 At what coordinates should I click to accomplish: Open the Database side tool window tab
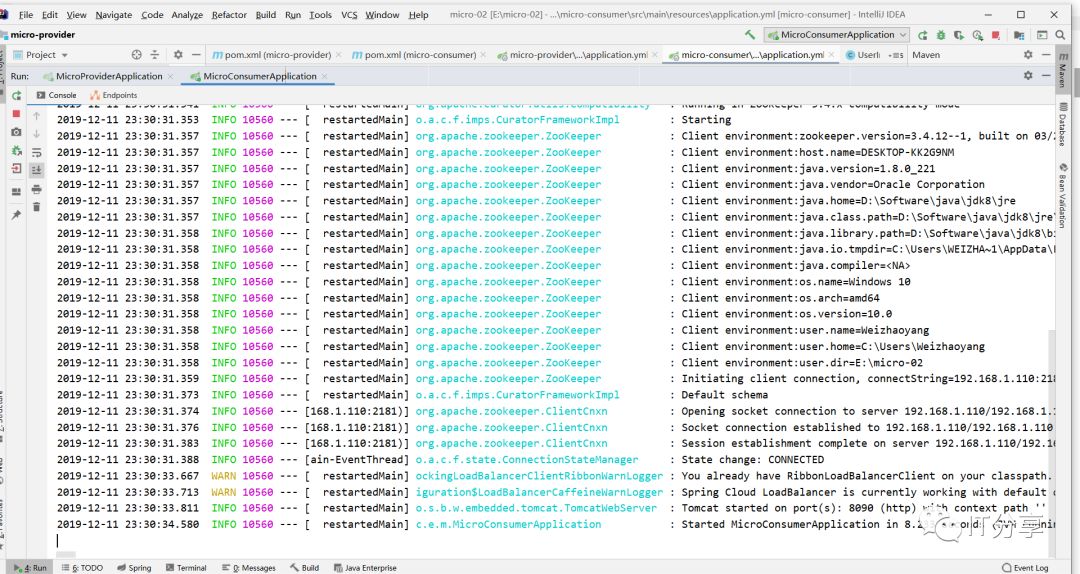point(1063,125)
